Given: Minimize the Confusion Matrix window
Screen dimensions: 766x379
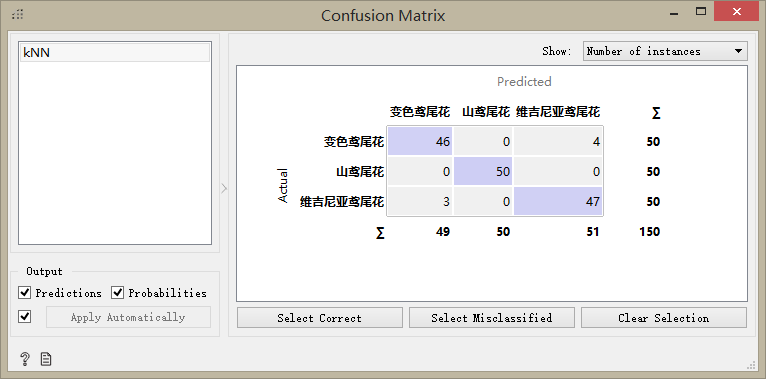Looking at the screenshot, I should coord(677,11).
